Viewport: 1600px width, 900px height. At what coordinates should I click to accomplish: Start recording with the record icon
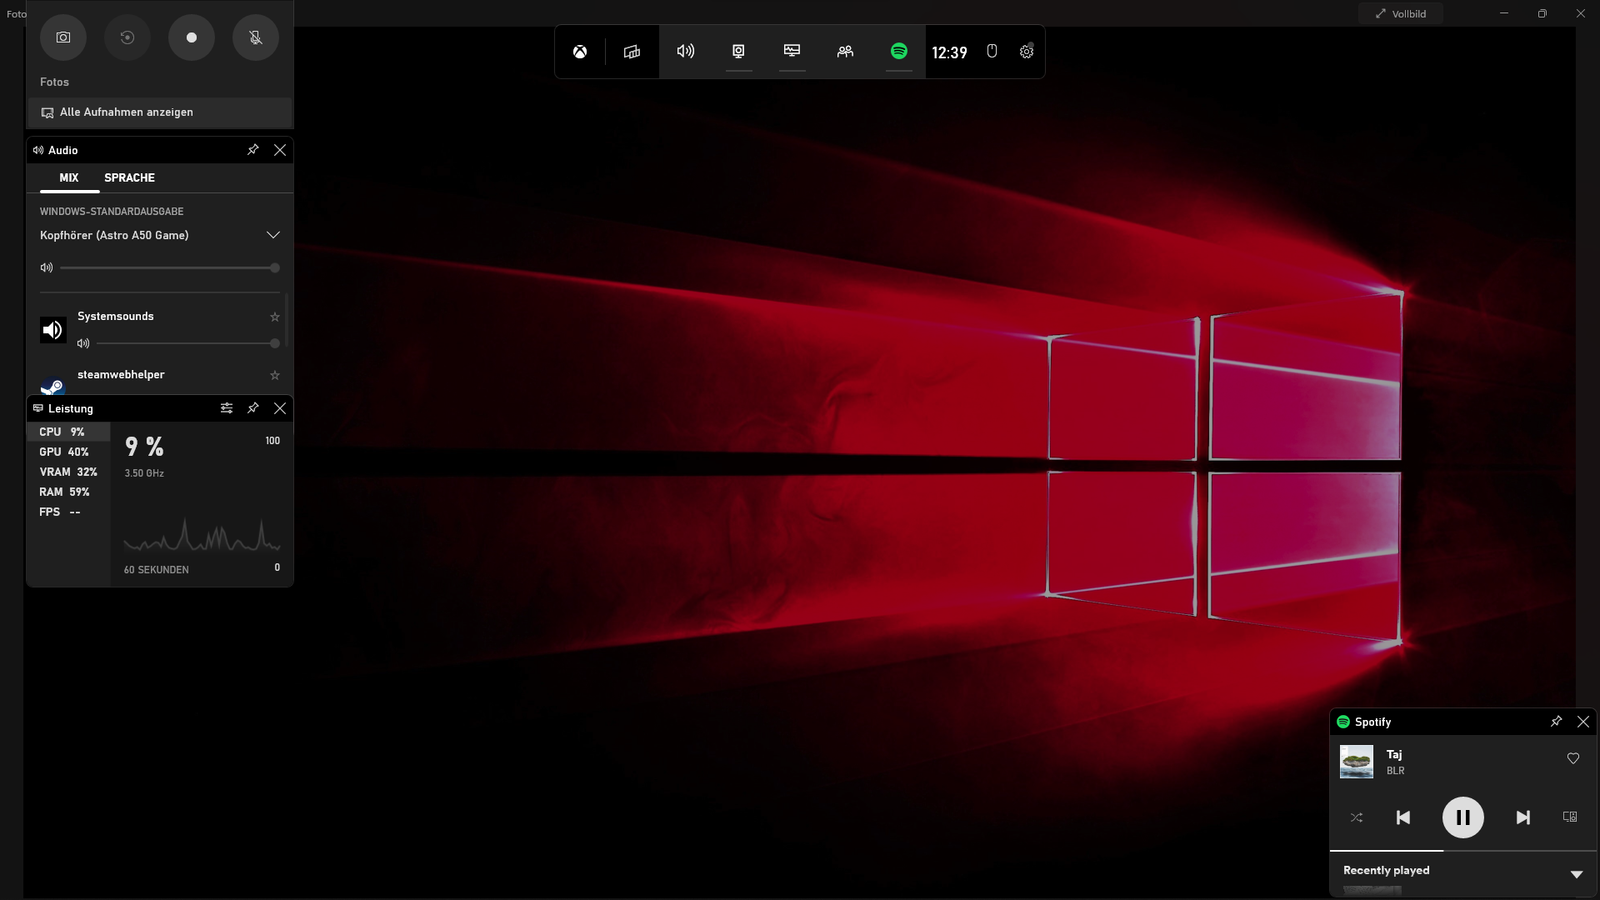[191, 37]
